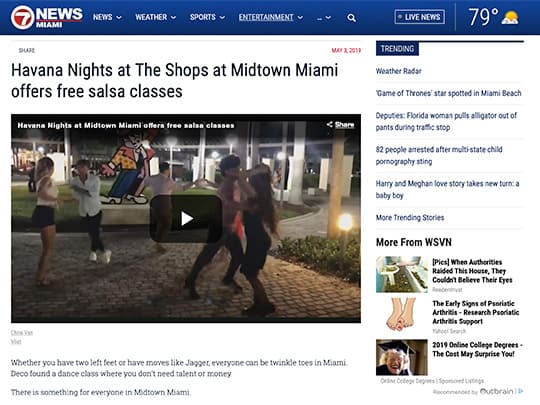Click the psoriatic arthritis feet thumbnail
This screenshot has width=540, height=405.
(x=402, y=315)
